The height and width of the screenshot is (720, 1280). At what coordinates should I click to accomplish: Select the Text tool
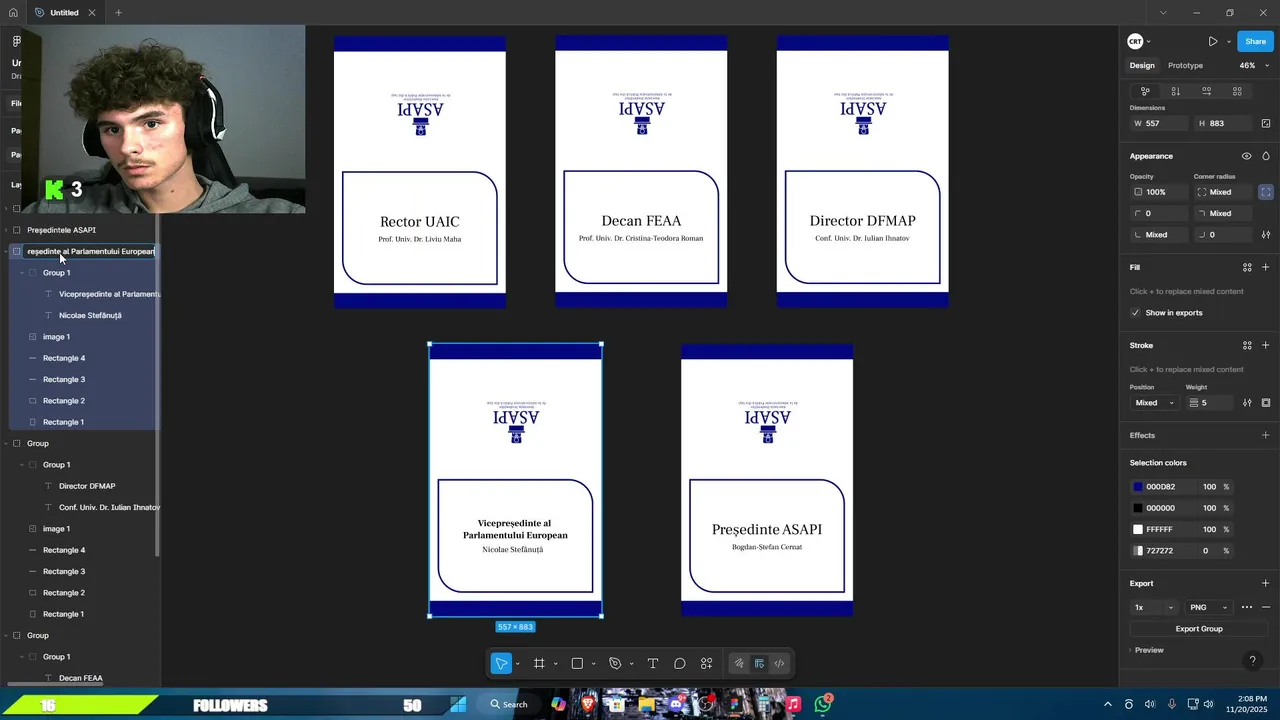[653, 664]
